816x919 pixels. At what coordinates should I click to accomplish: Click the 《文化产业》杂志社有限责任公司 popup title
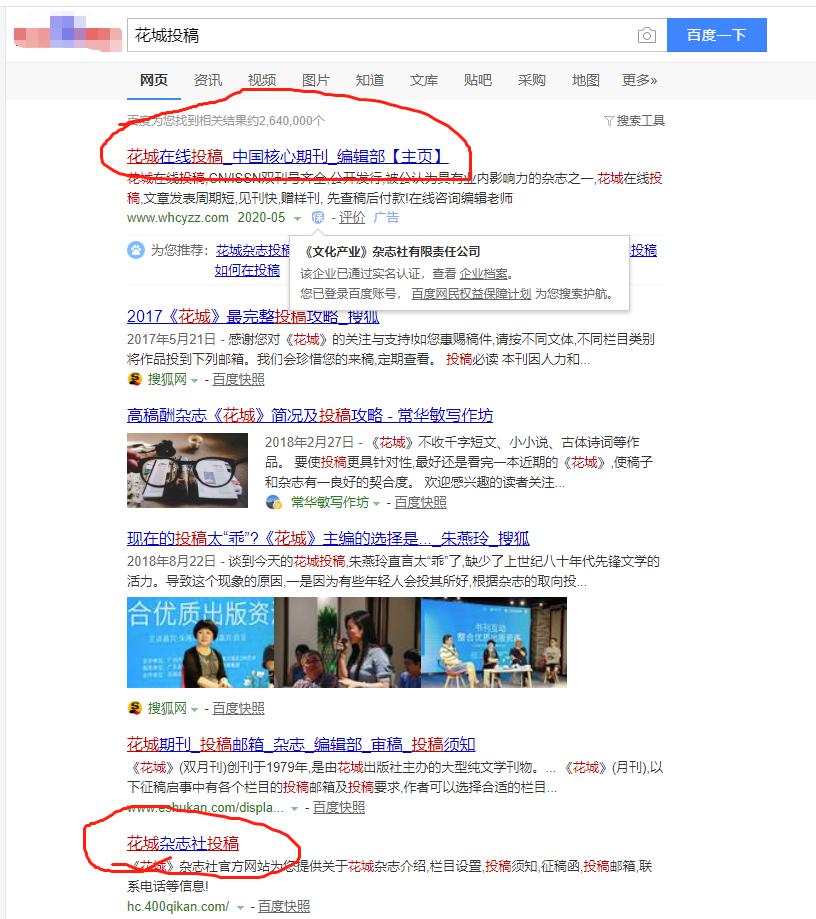[x=392, y=252]
